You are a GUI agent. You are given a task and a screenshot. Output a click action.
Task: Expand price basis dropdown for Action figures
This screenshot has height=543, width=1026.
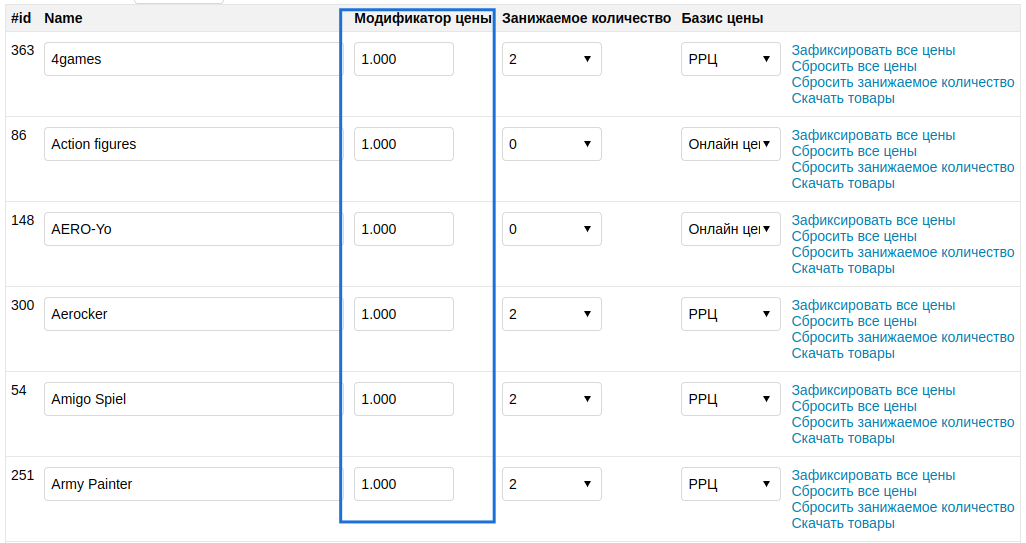click(x=730, y=144)
